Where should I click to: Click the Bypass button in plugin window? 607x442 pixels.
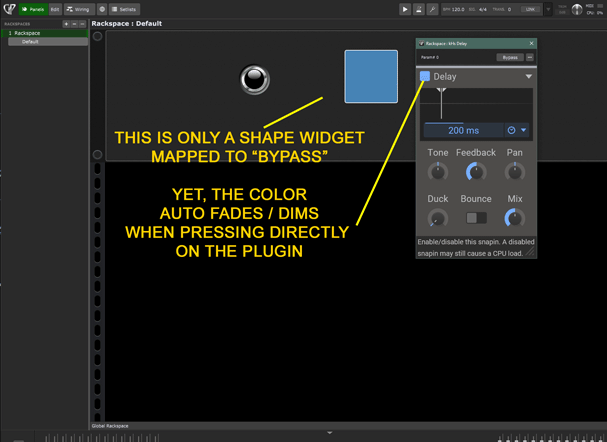click(x=510, y=57)
